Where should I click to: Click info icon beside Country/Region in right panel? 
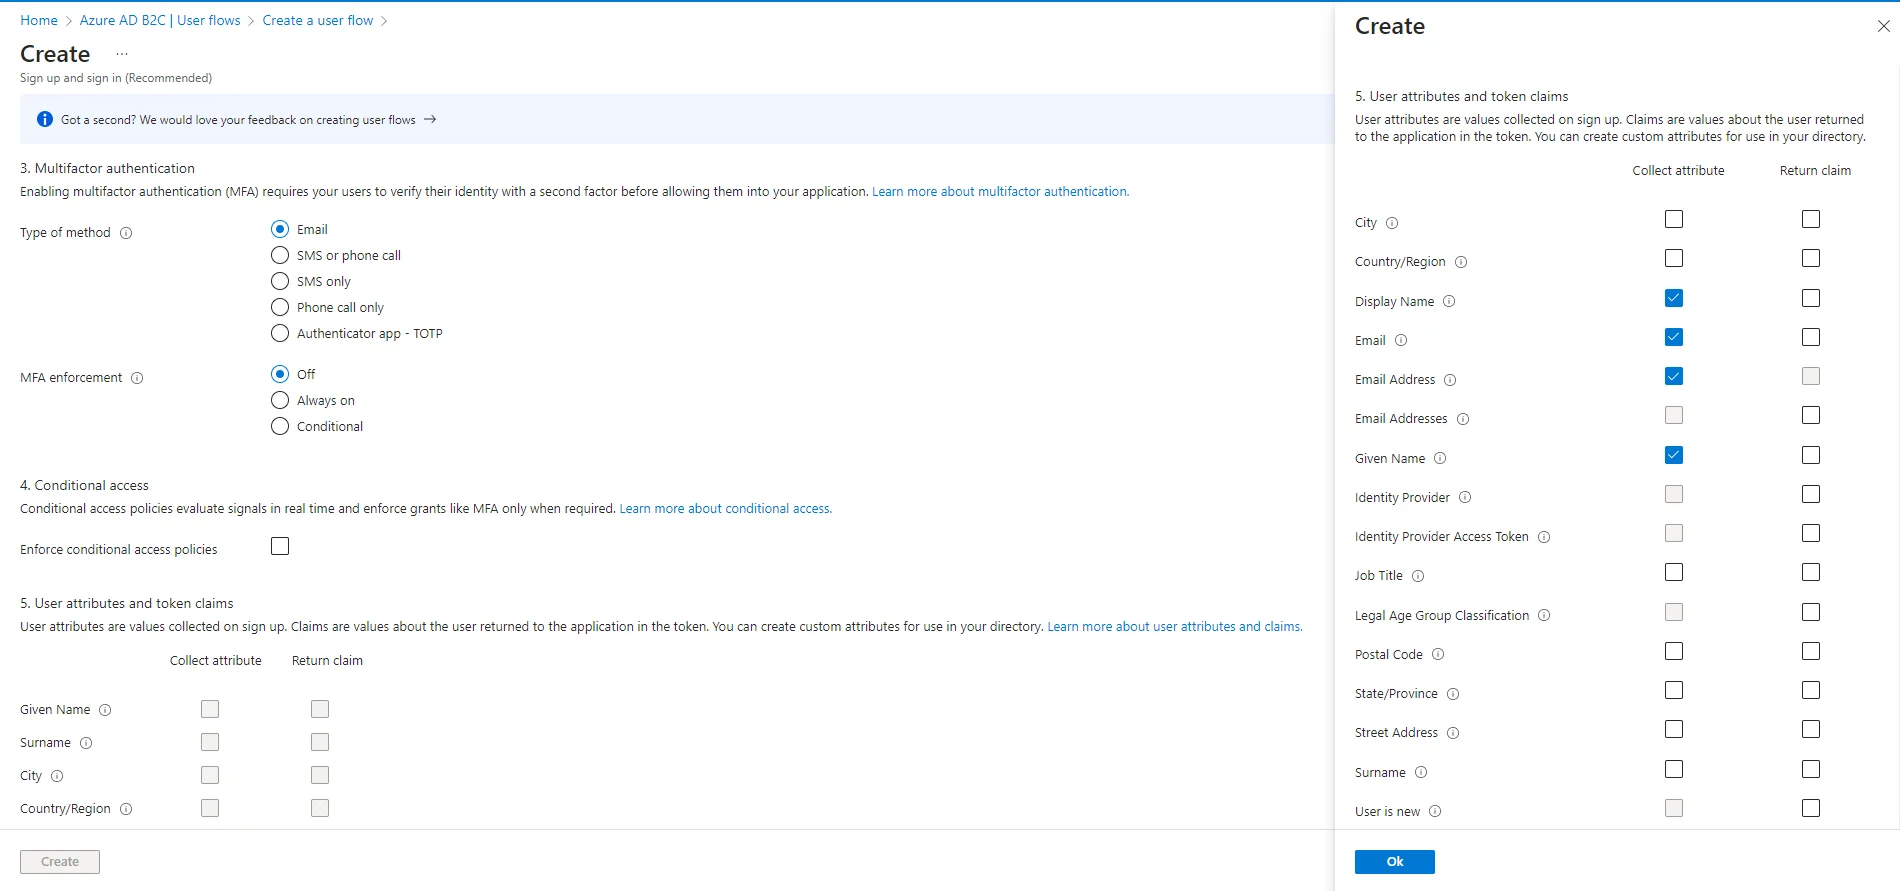[x=1461, y=262]
